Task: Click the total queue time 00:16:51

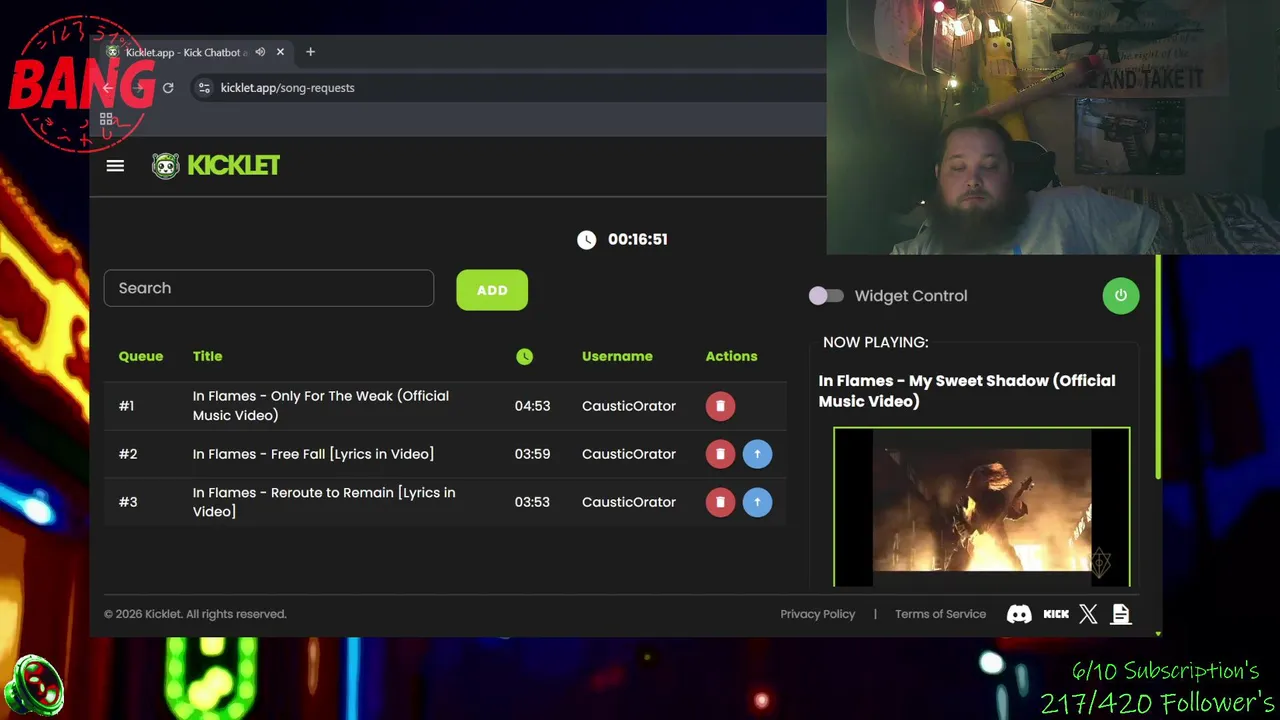Action: pyautogui.click(x=637, y=239)
